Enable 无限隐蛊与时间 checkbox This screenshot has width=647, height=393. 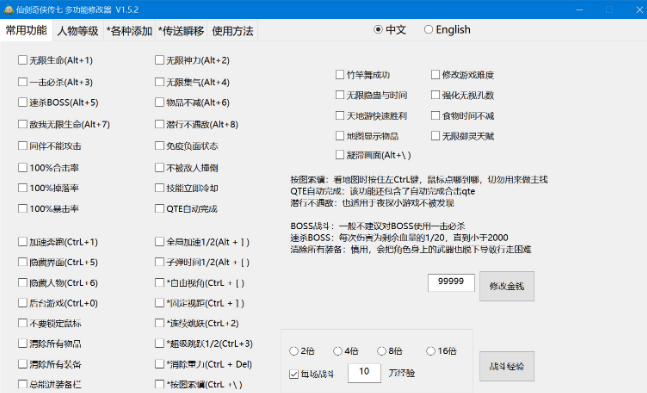(340, 95)
